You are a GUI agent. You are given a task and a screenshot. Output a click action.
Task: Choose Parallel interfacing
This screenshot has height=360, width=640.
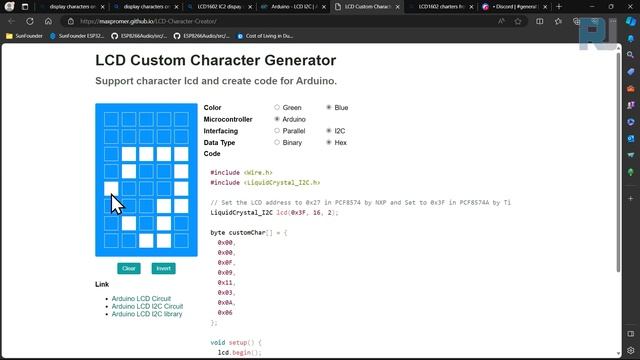[x=277, y=131]
